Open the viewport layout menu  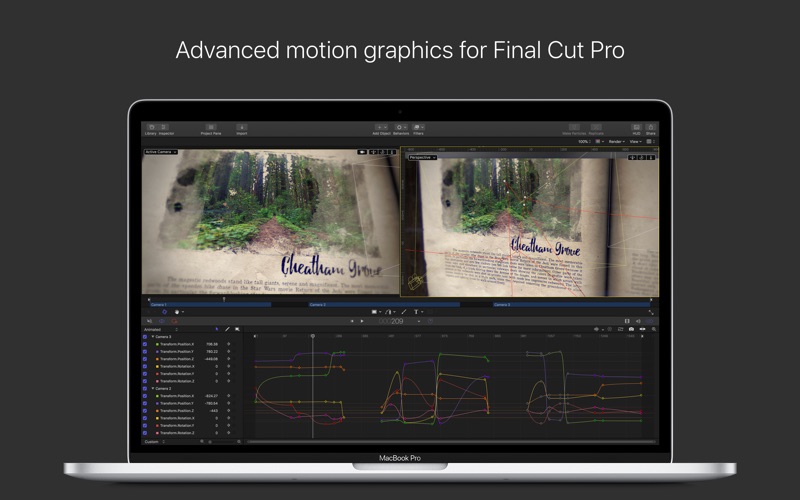651,141
